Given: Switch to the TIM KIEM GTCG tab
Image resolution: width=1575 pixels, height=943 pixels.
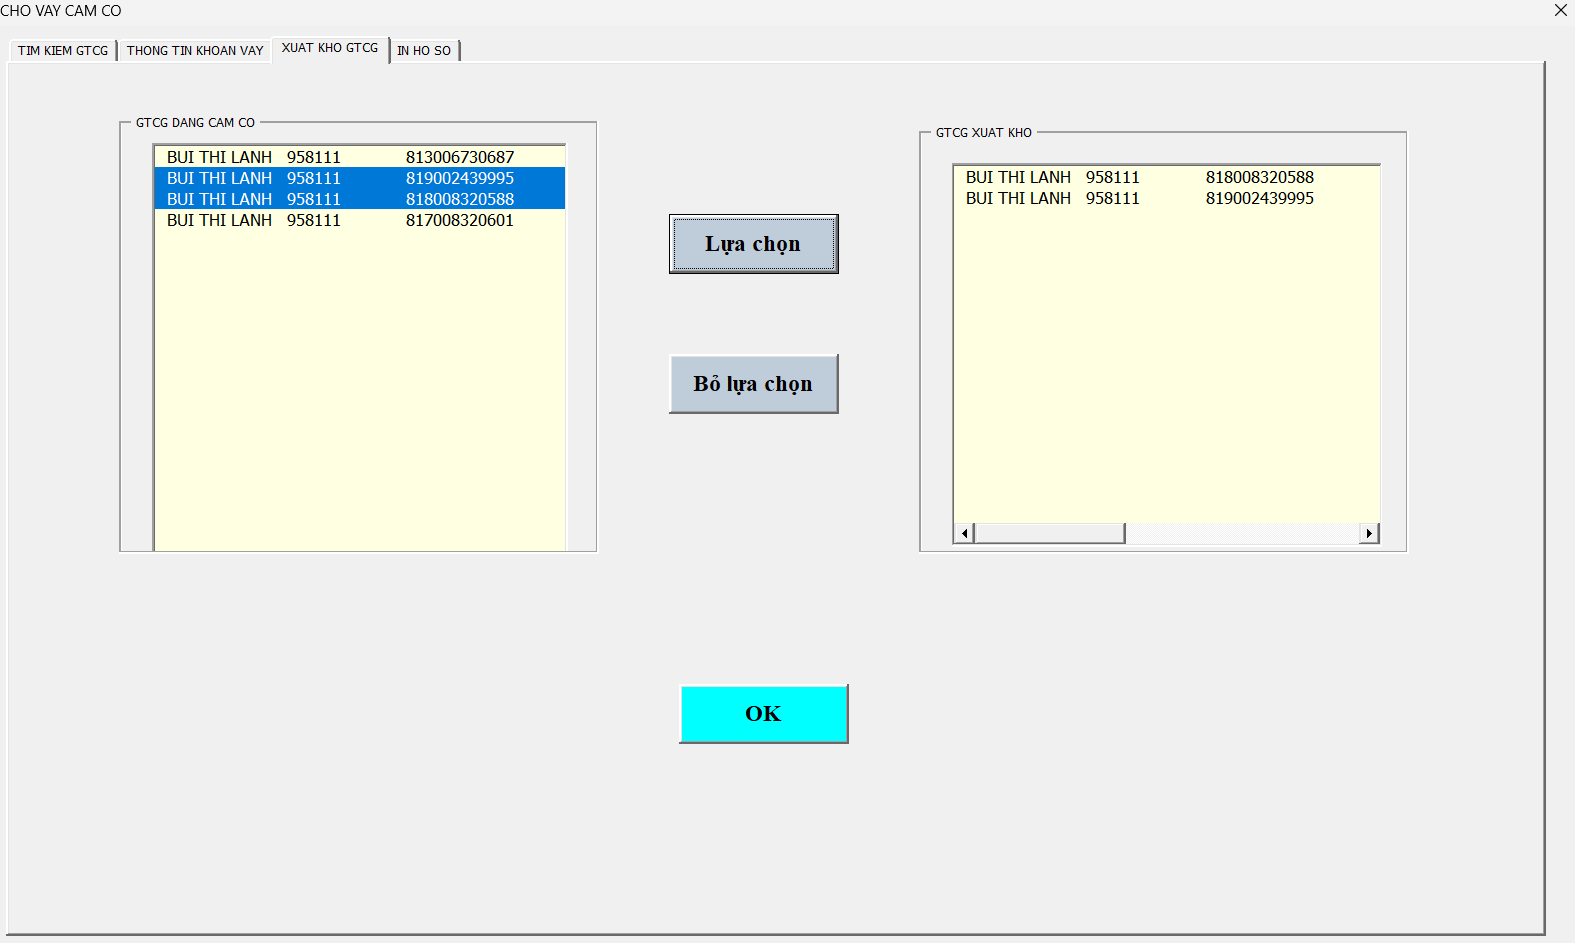Looking at the screenshot, I should 63,50.
